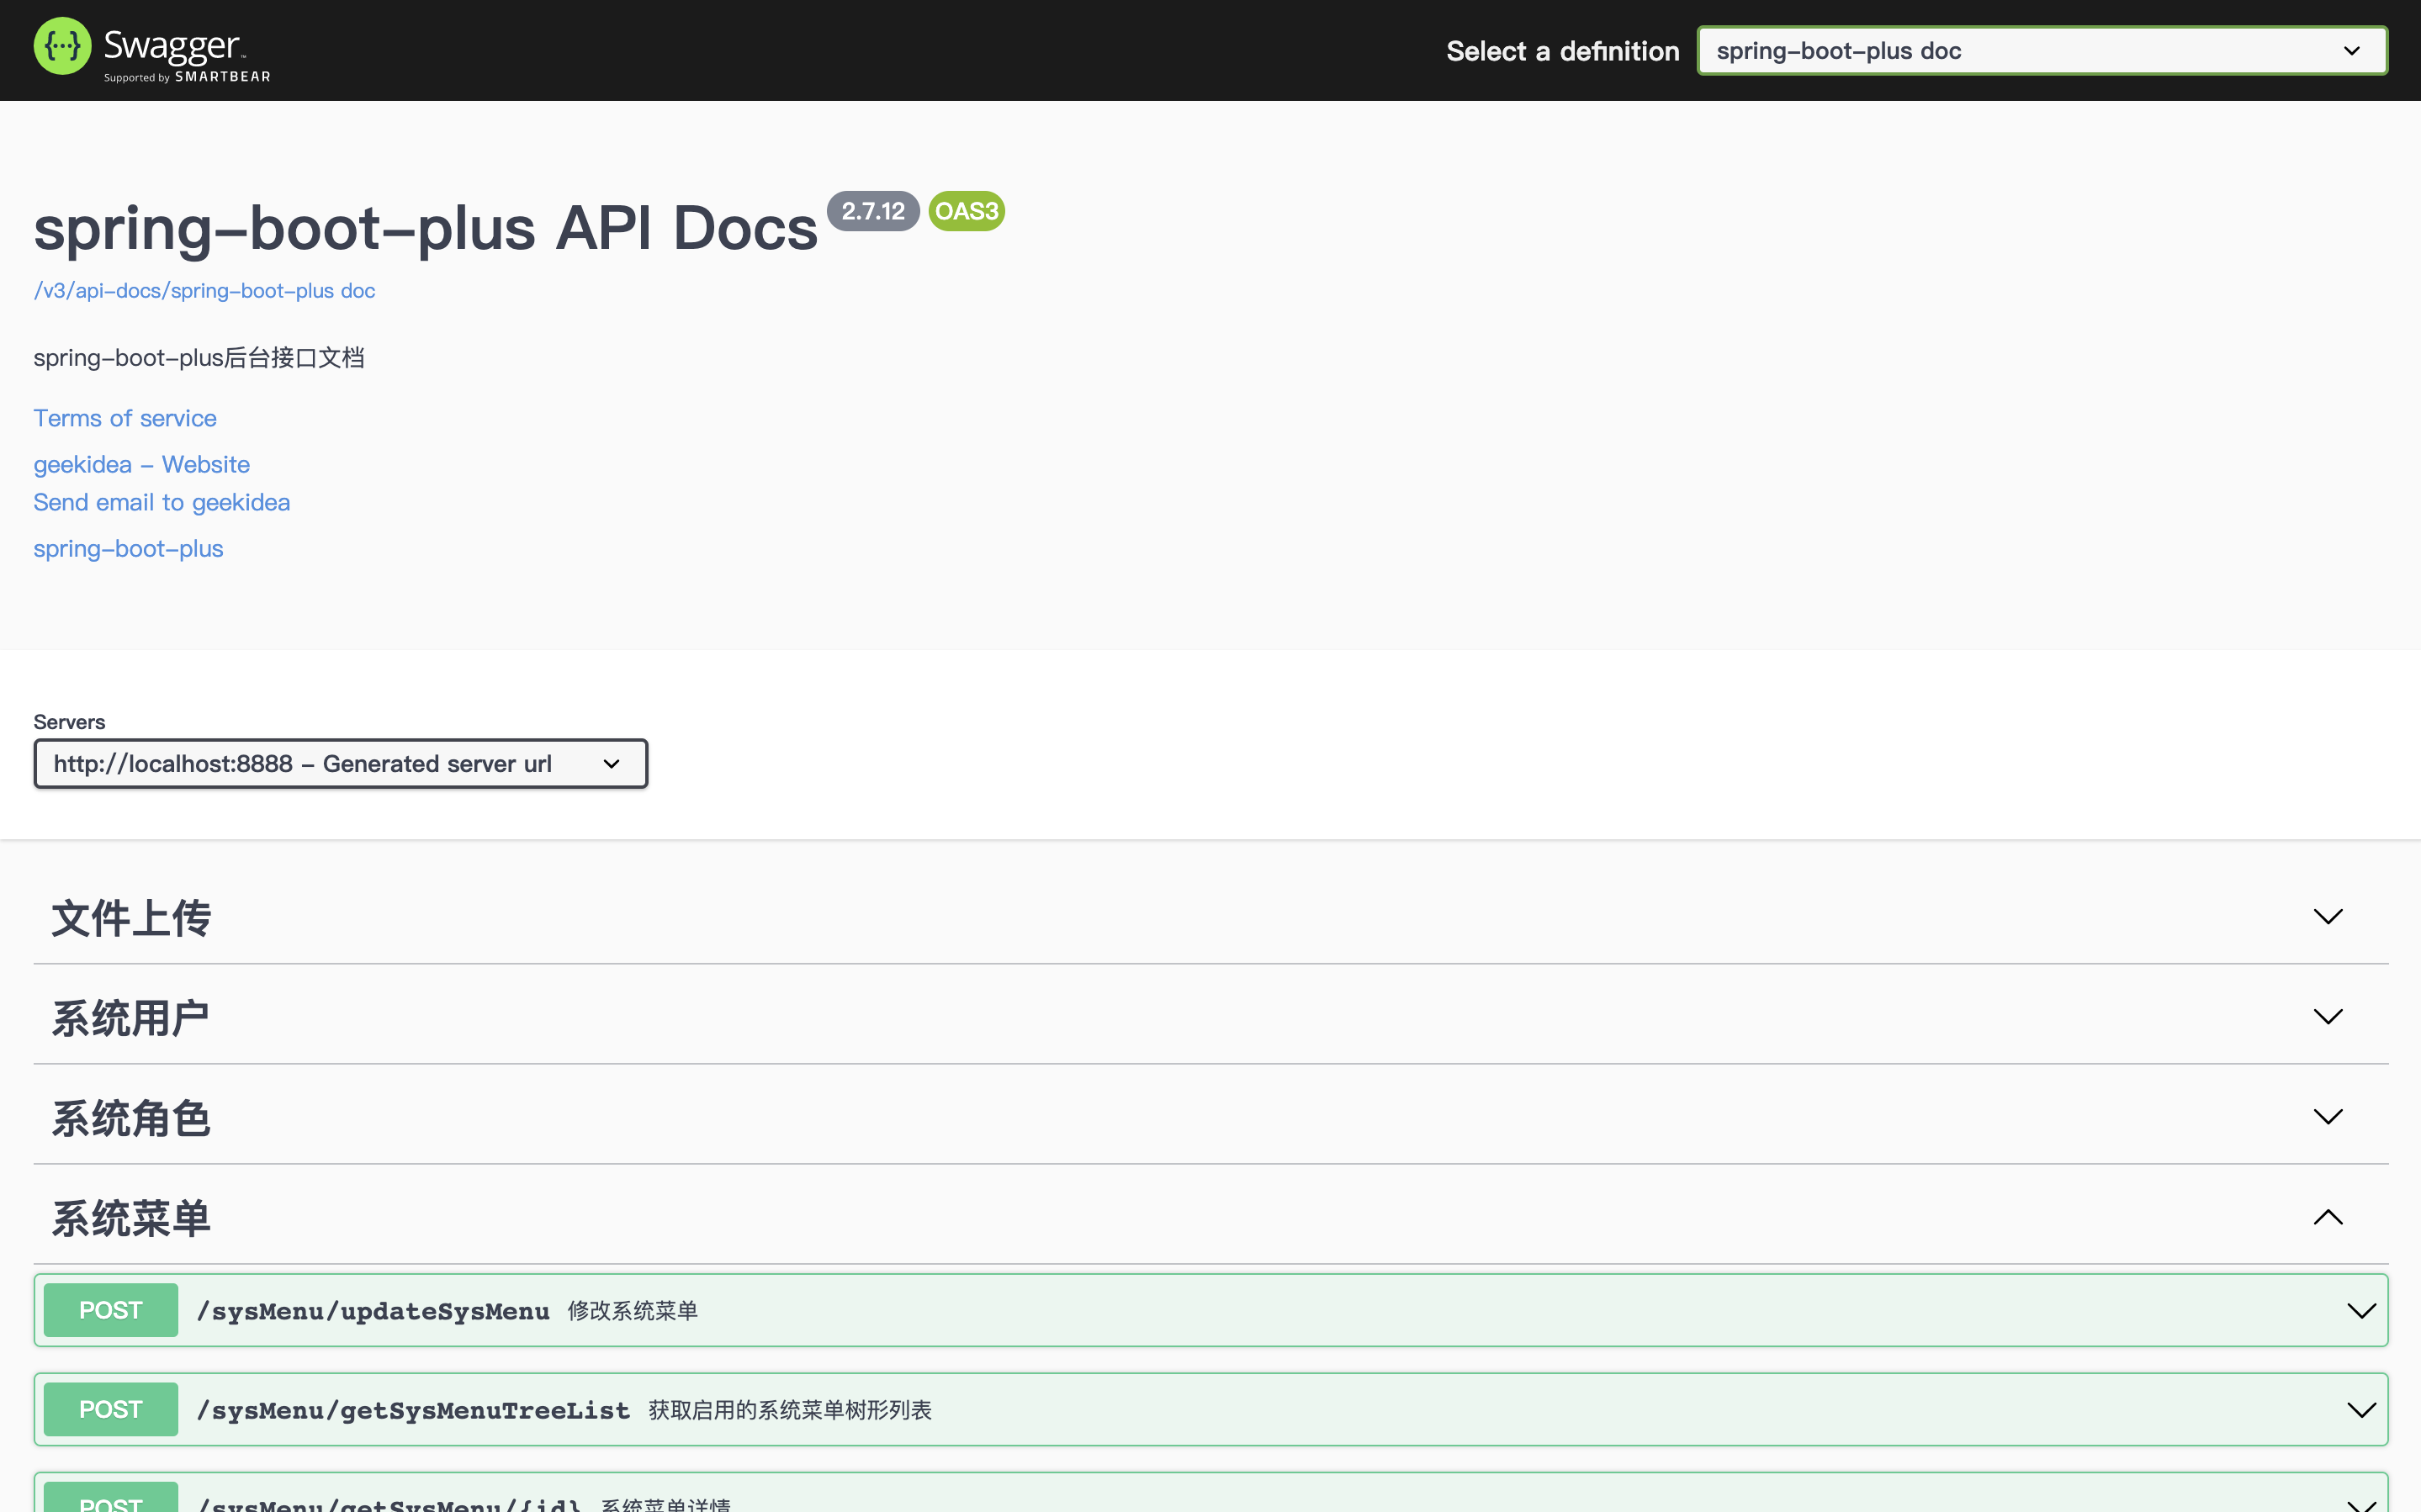Expand the 系统角色 section chevron
This screenshot has width=2421, height=1512.
point(2327,1117)
